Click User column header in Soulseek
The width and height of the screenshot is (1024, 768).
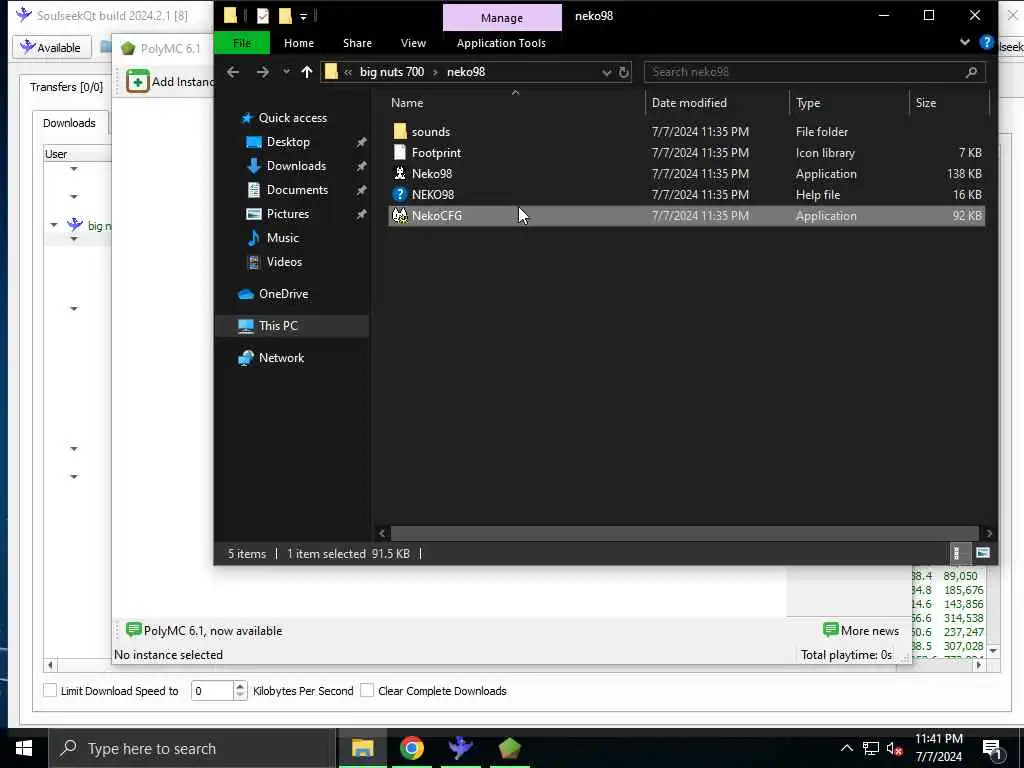click(x=77, y=154)
